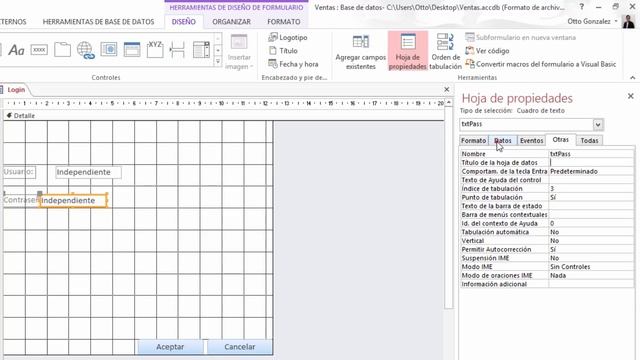Viewport: 640px width, 360px height.
Task: Click the form's vertical scrollbar up arrow
Action: click(x=449, y=102)
